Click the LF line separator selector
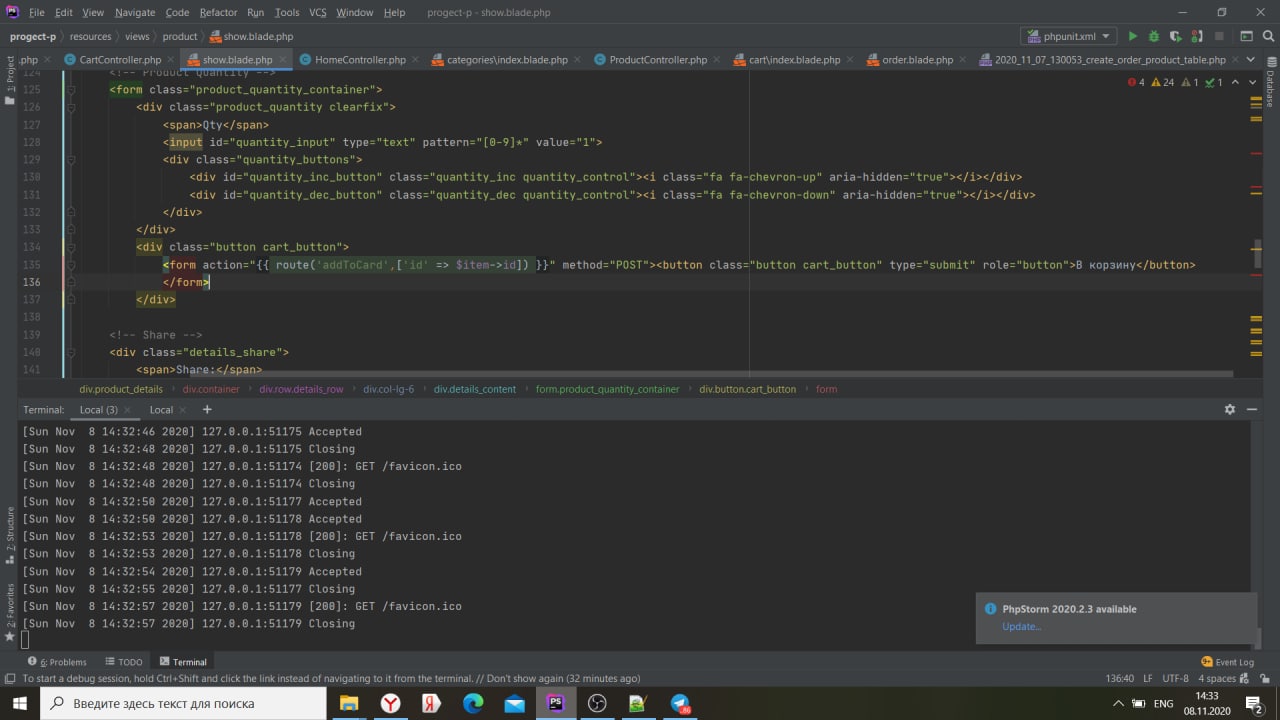The width and height of the screenshot is (1280, 720). click(x=1147, y=678)
